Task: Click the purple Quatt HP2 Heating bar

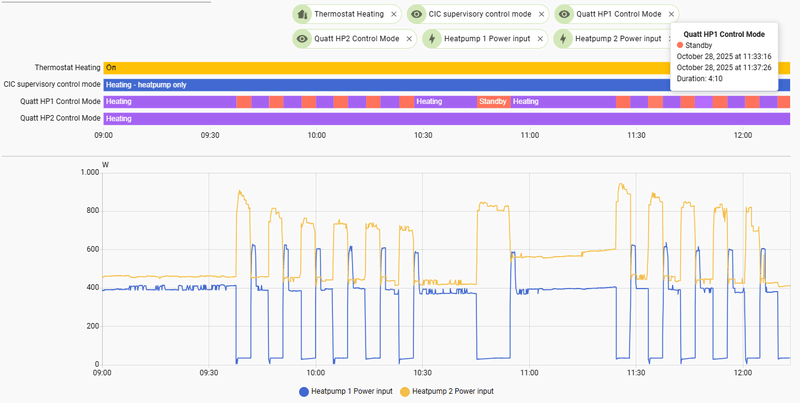Action: coord(440,118)
